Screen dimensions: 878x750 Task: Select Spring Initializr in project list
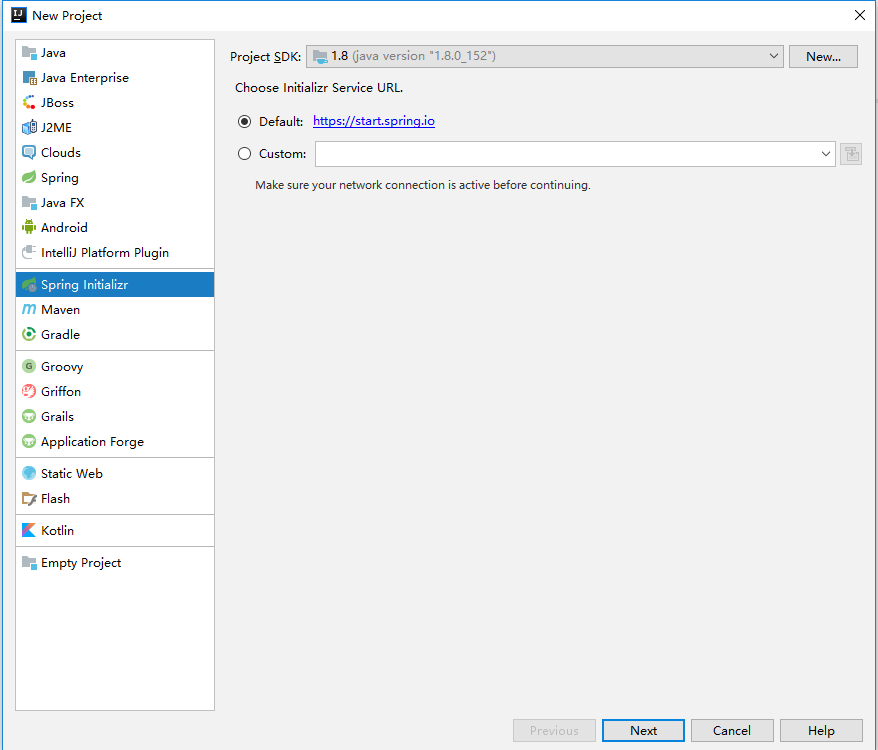(x=84, y=285)
